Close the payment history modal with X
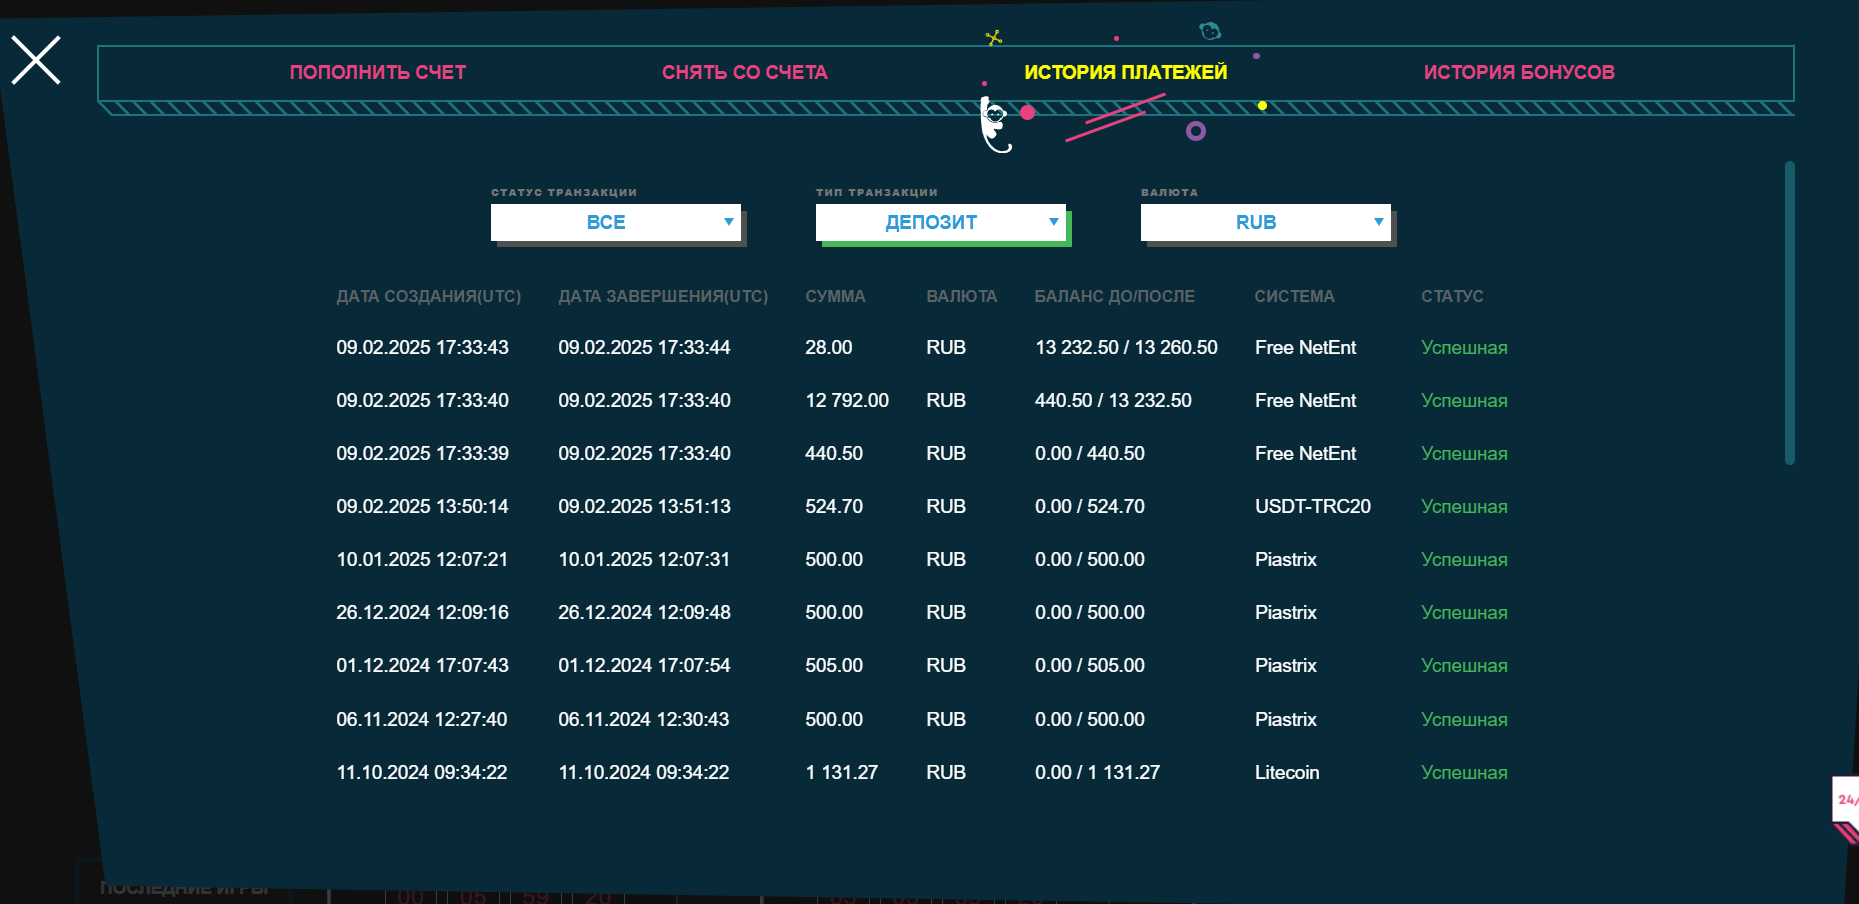Viewport: 1859px width, 904px height. (x=36, y=60)
